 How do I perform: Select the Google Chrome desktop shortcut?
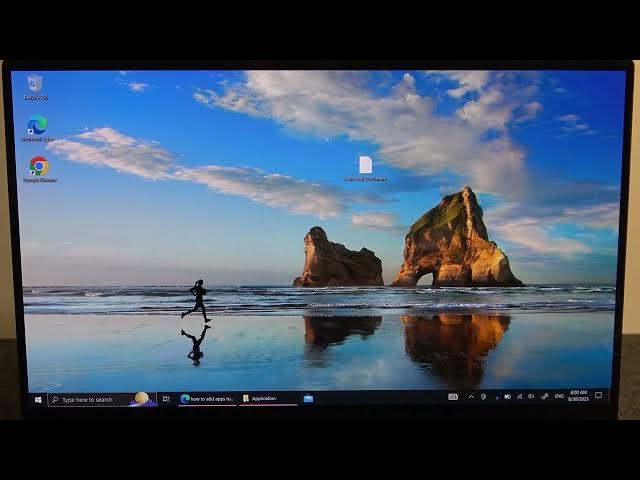(x=39, y=167)
